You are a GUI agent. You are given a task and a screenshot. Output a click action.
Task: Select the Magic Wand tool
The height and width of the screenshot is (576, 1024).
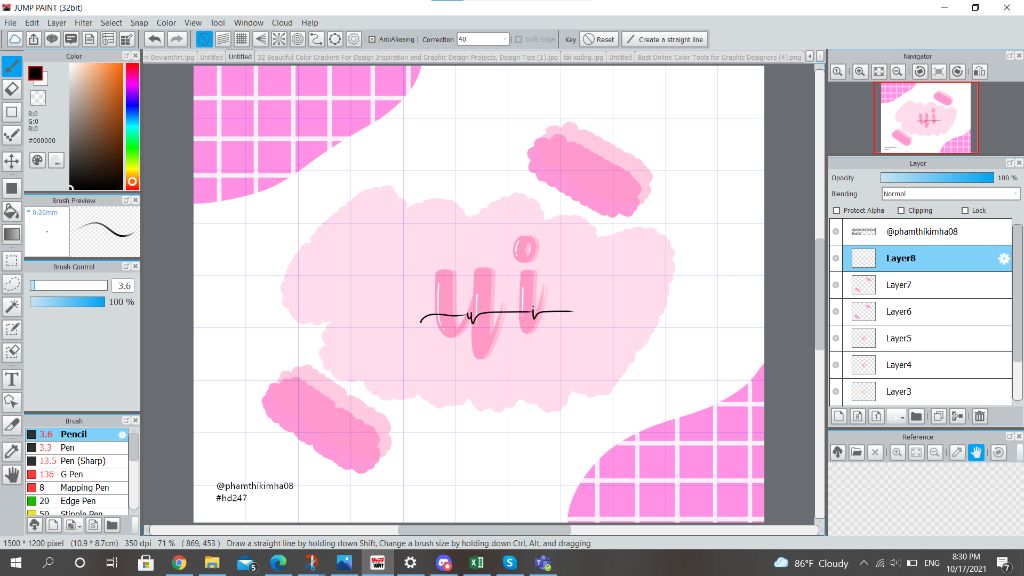[x=12, y=306]
